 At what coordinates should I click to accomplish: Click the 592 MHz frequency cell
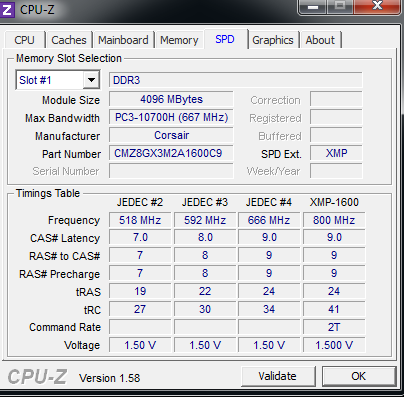point(205,220)
